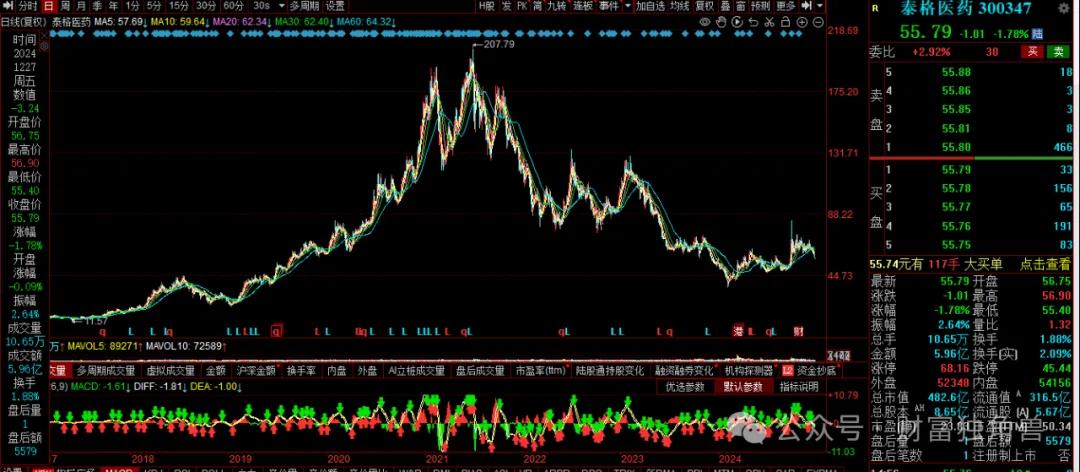Select the 融资融券变化 indicator tab

pos(685,371)
